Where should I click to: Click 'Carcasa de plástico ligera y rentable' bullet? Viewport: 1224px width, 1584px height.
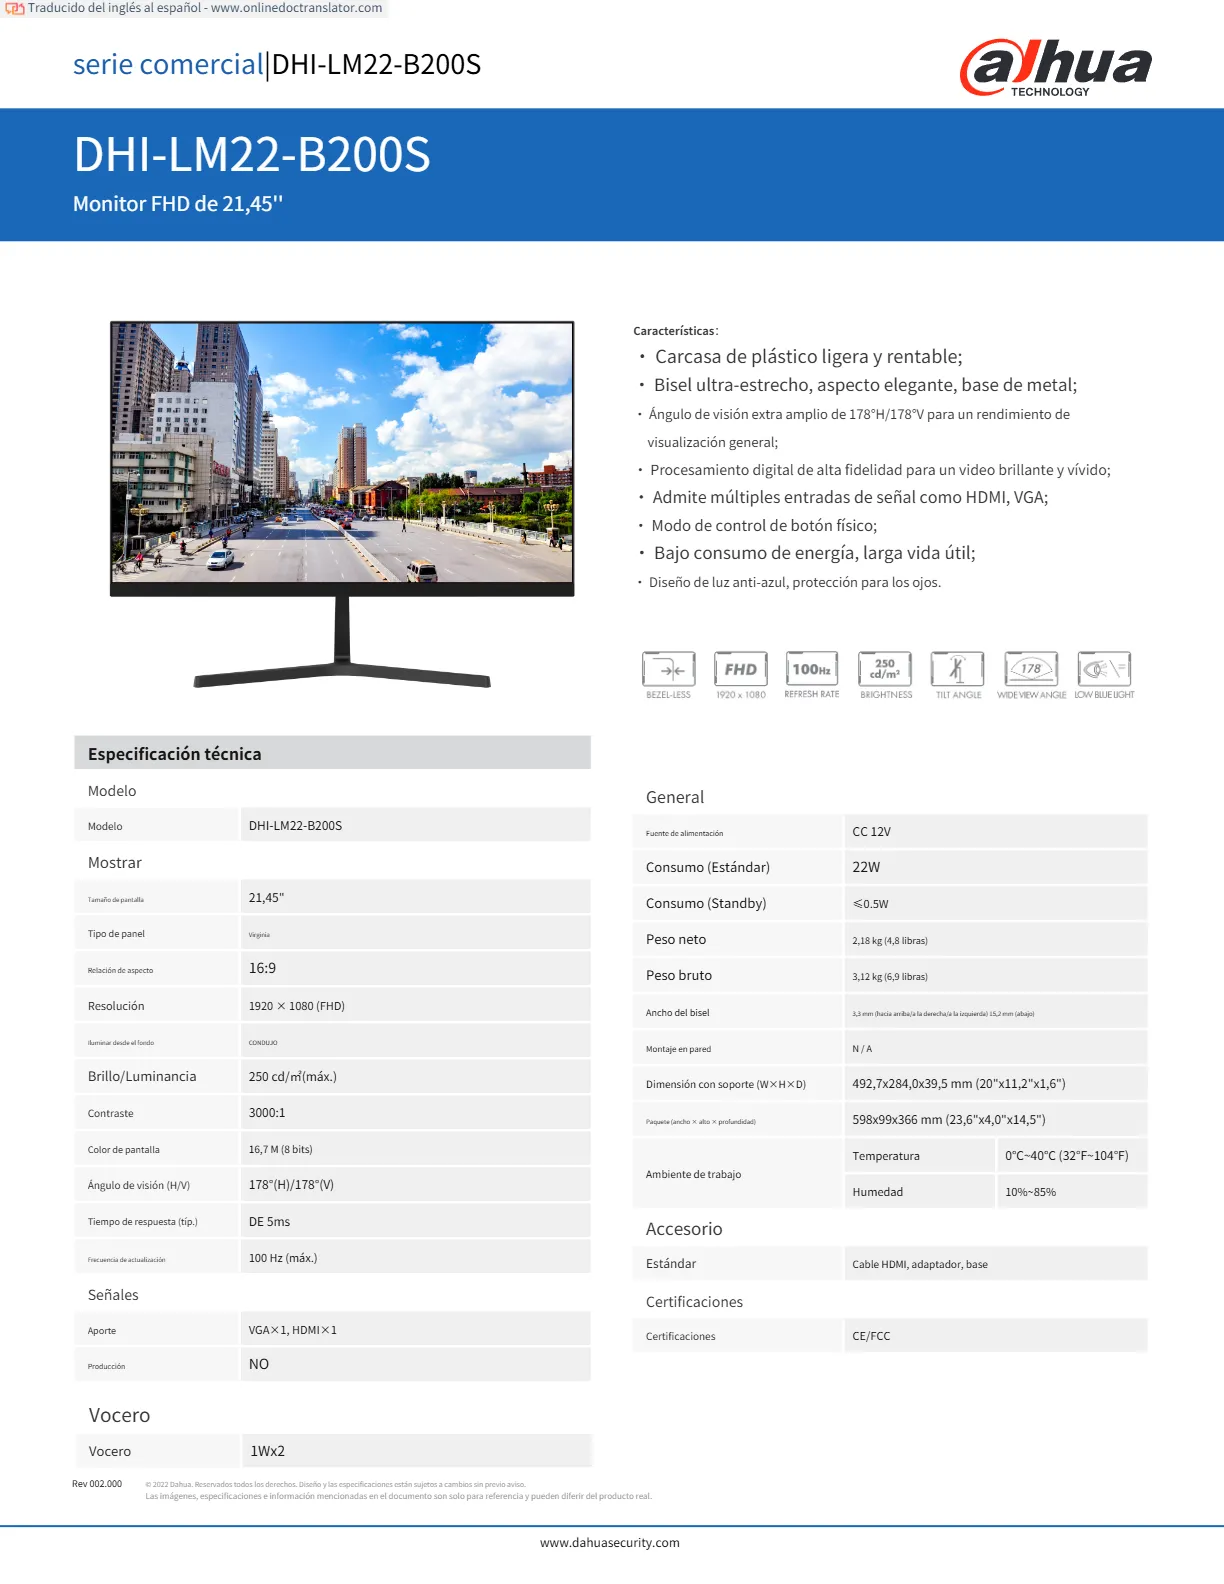click(x=808, y=357)
